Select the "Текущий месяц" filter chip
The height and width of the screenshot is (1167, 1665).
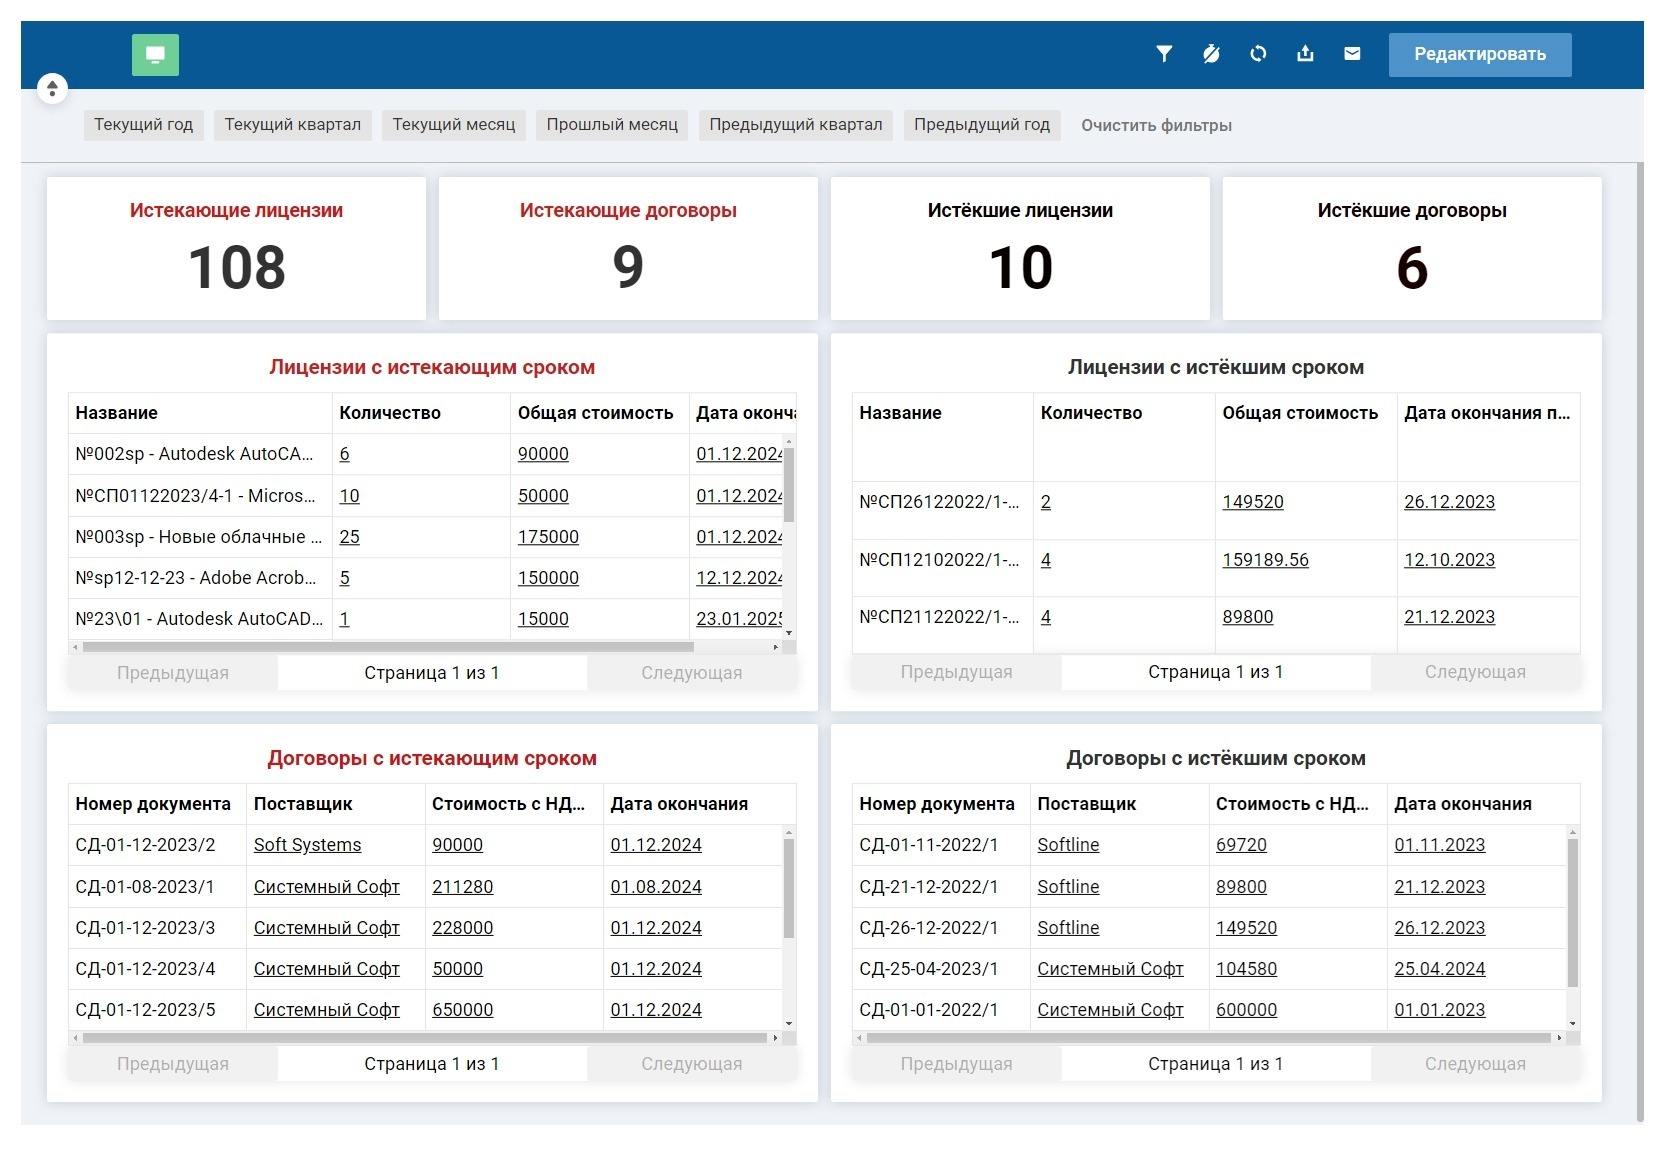tap(453, 125)
